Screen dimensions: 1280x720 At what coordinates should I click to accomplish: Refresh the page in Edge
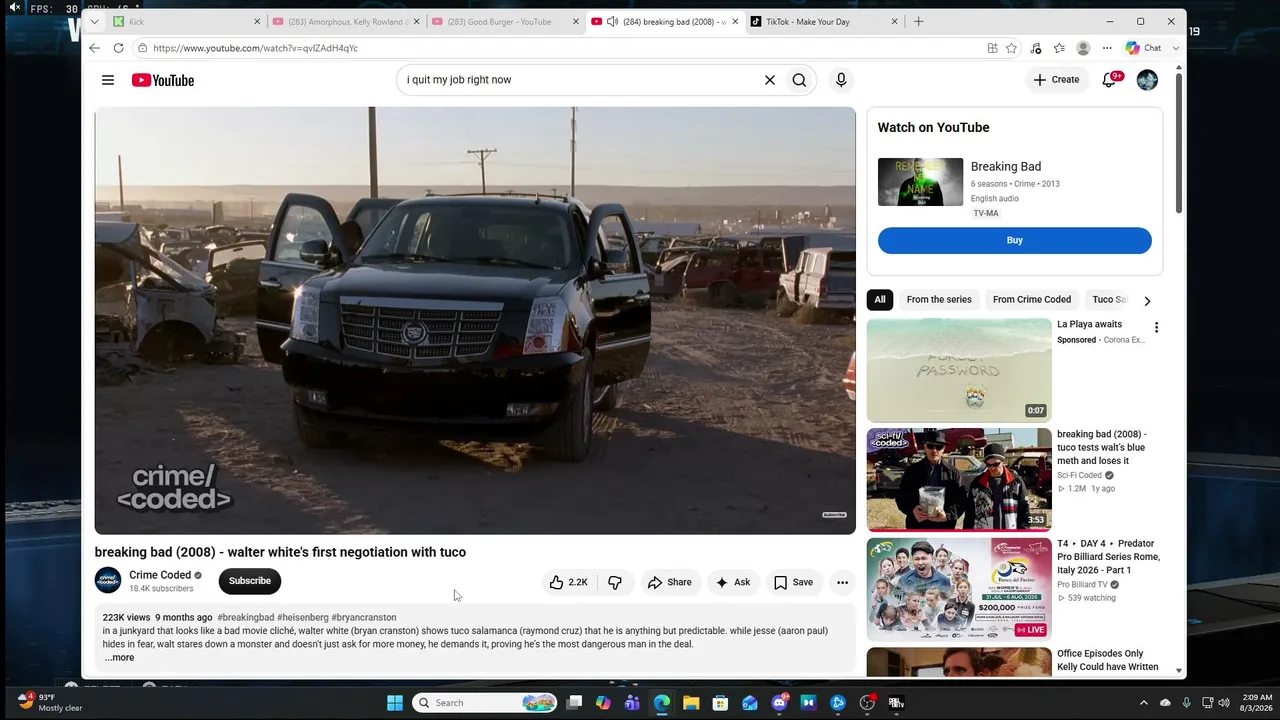point(118,48)
